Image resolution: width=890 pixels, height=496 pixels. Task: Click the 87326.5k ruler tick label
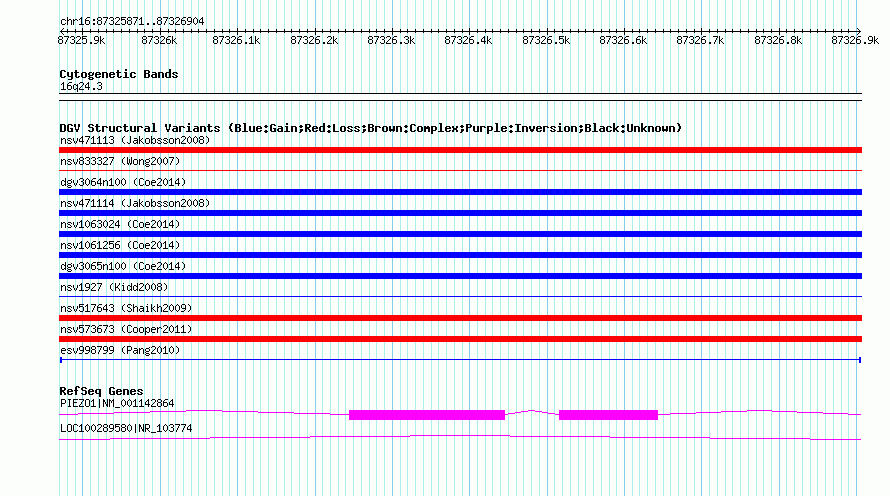coord(546,41)
